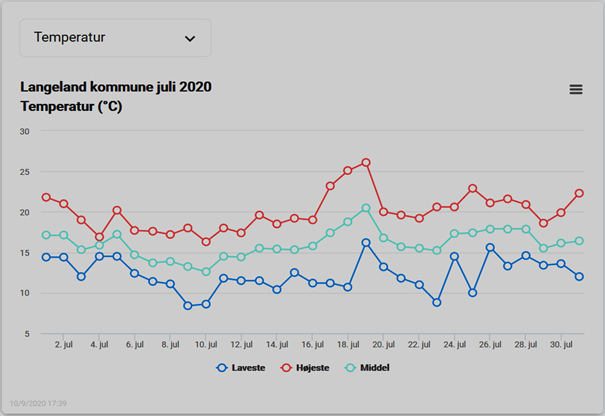Click the teal Middel legend marker

point(350,368)
